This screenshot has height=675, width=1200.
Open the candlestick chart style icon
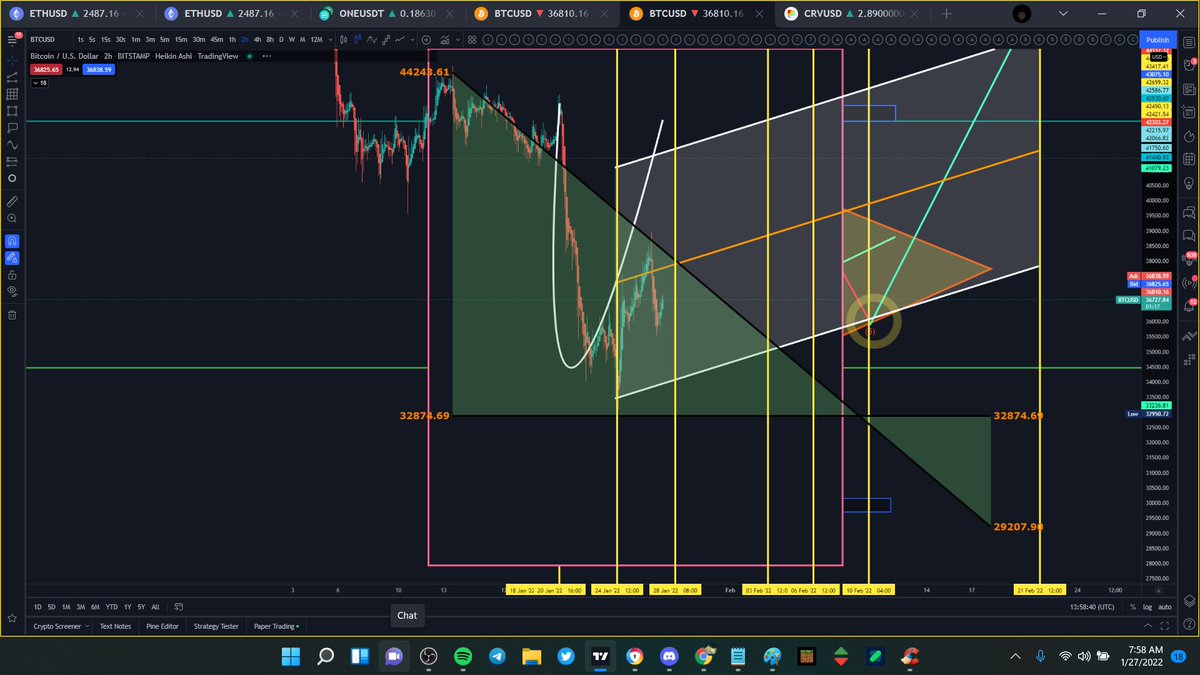click(x=343, y=39)
